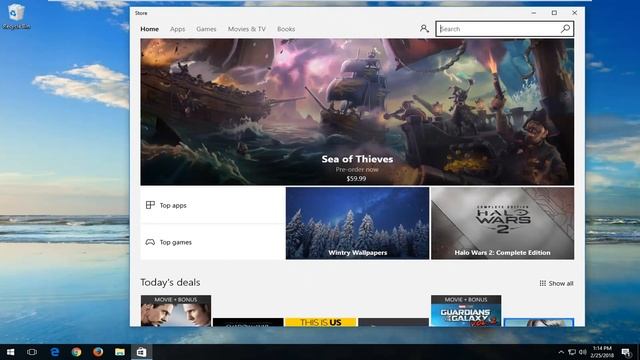Screen dimensions: 640x360
Task: Open the Top apps list
Action: pyautogui.click(x=212, y=205)
